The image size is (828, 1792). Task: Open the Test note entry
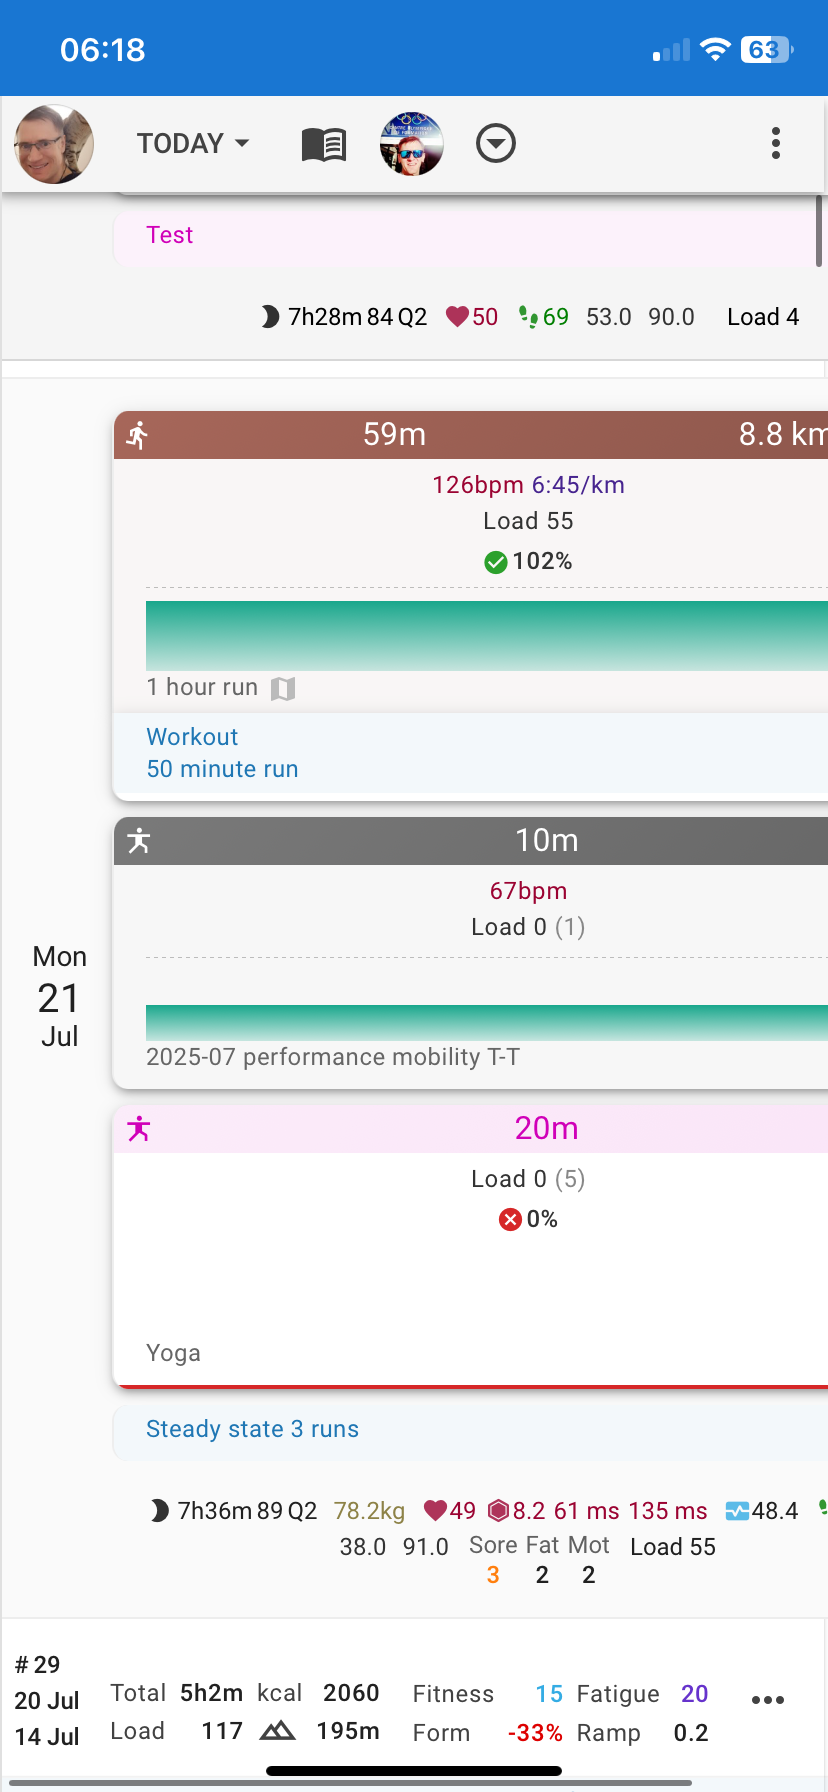pos(169,235)
